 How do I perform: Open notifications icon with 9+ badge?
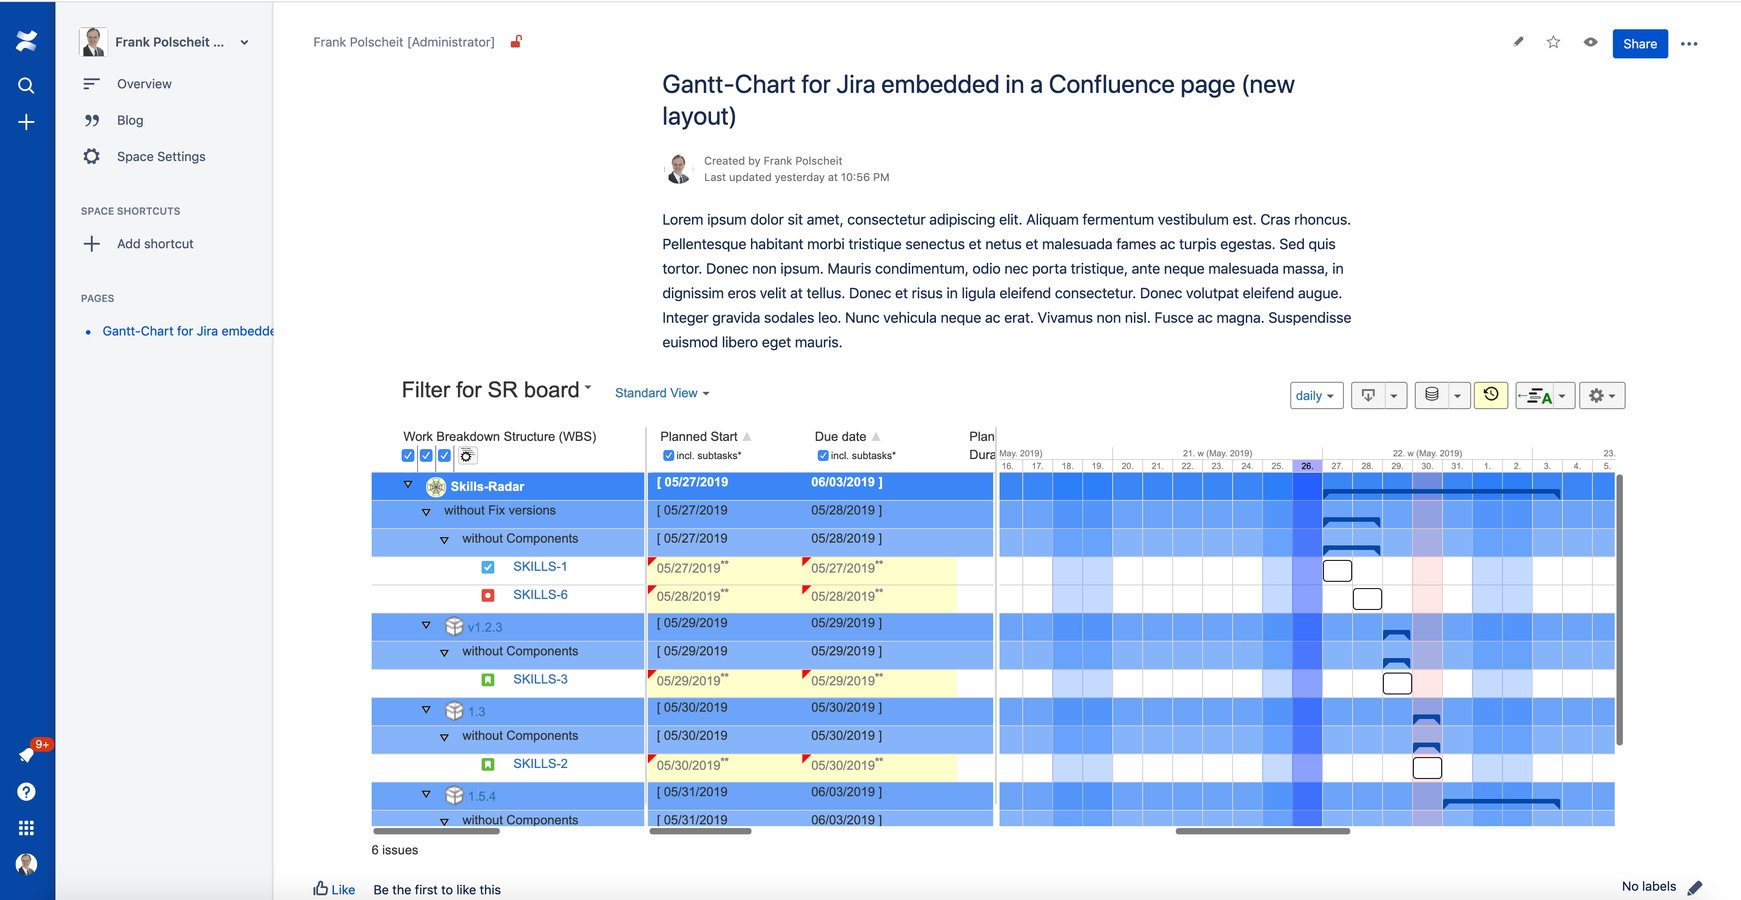coord(27,754)
